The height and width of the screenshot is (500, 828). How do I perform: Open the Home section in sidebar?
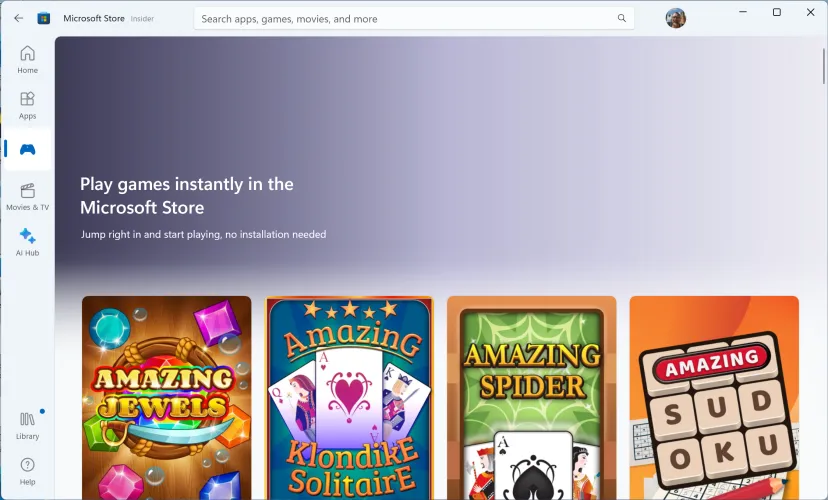27,59
